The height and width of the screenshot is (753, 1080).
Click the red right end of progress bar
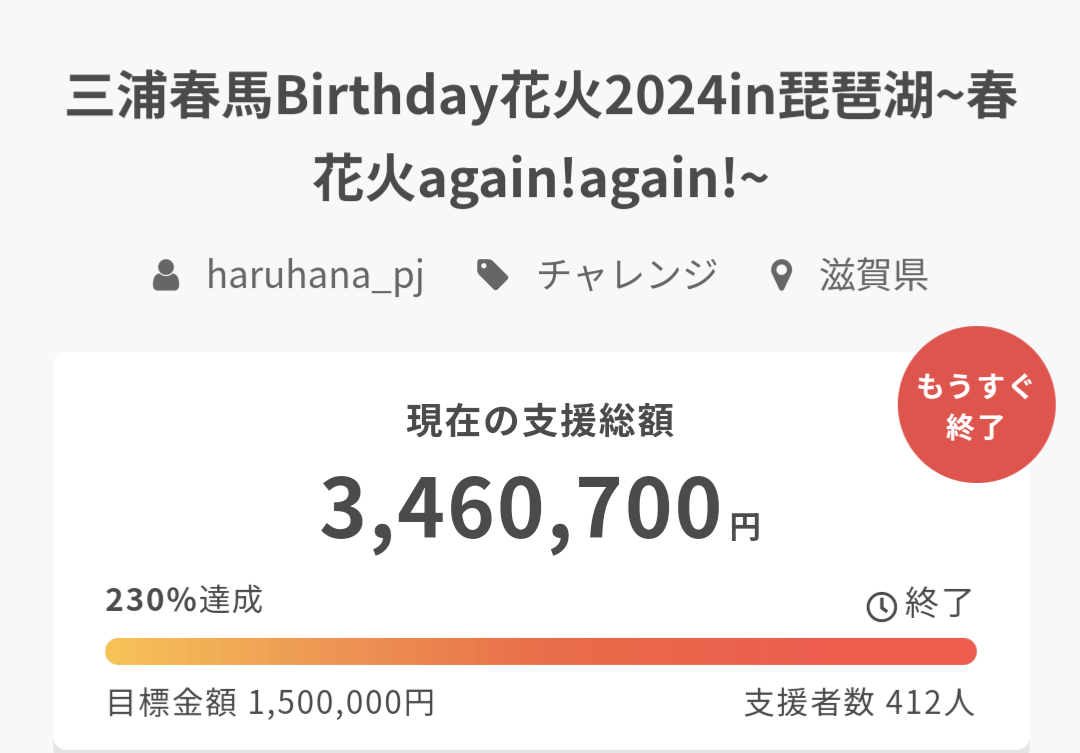[960, 651]
